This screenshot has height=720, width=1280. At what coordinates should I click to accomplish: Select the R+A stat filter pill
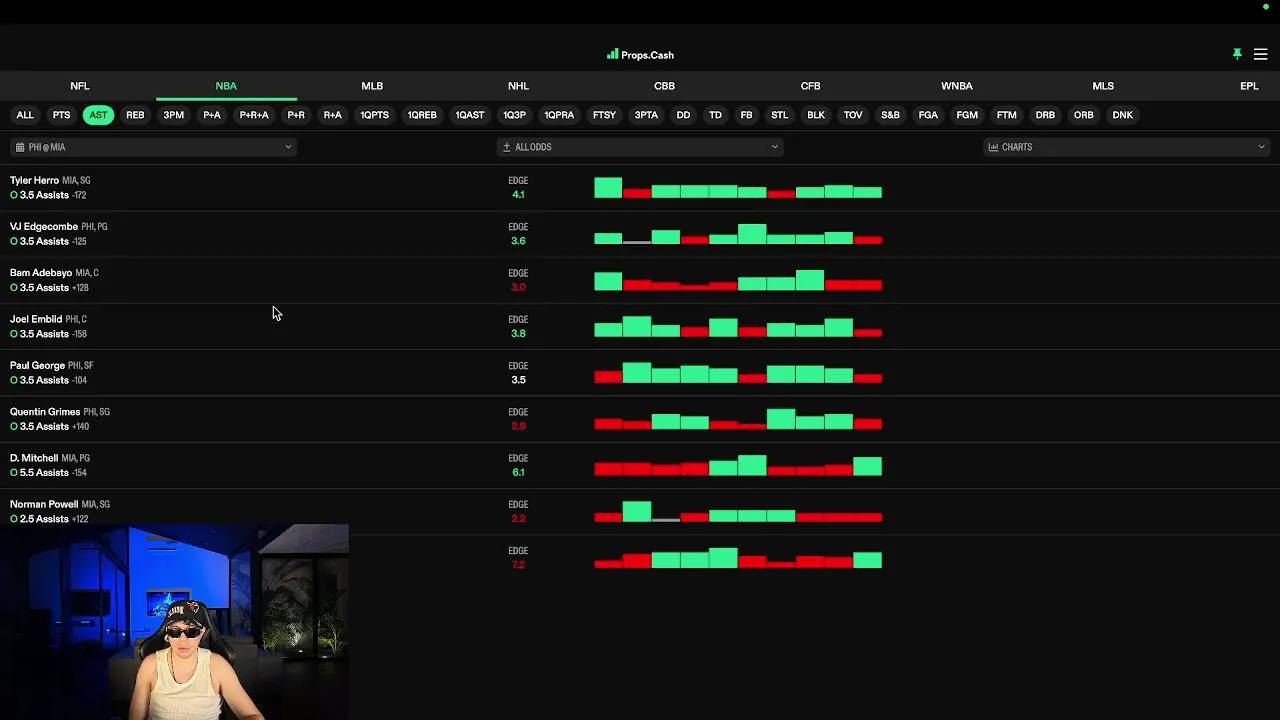tap(333, 115)
